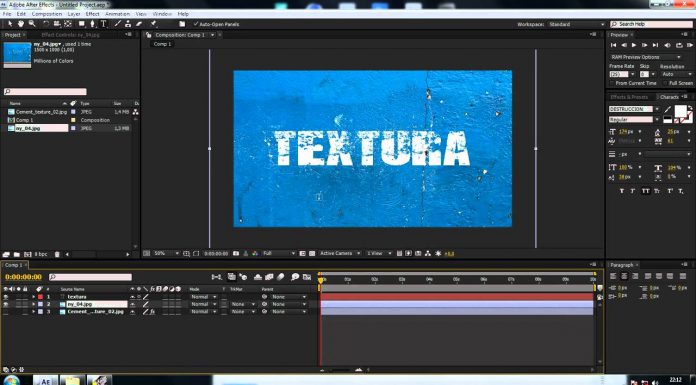Select the Puppet Pin tool
The image size is (696, 385).
(x=154, y=24)
